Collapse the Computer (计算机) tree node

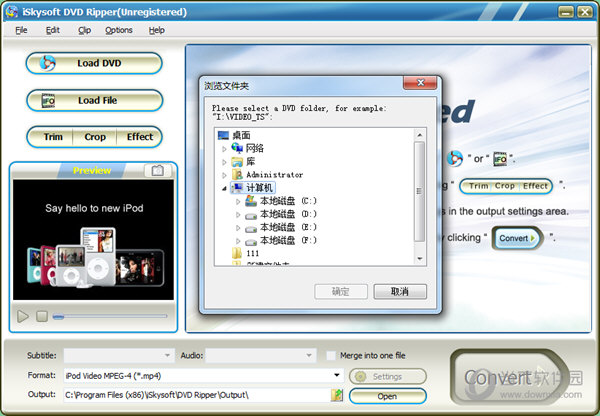tap(224, 188)
